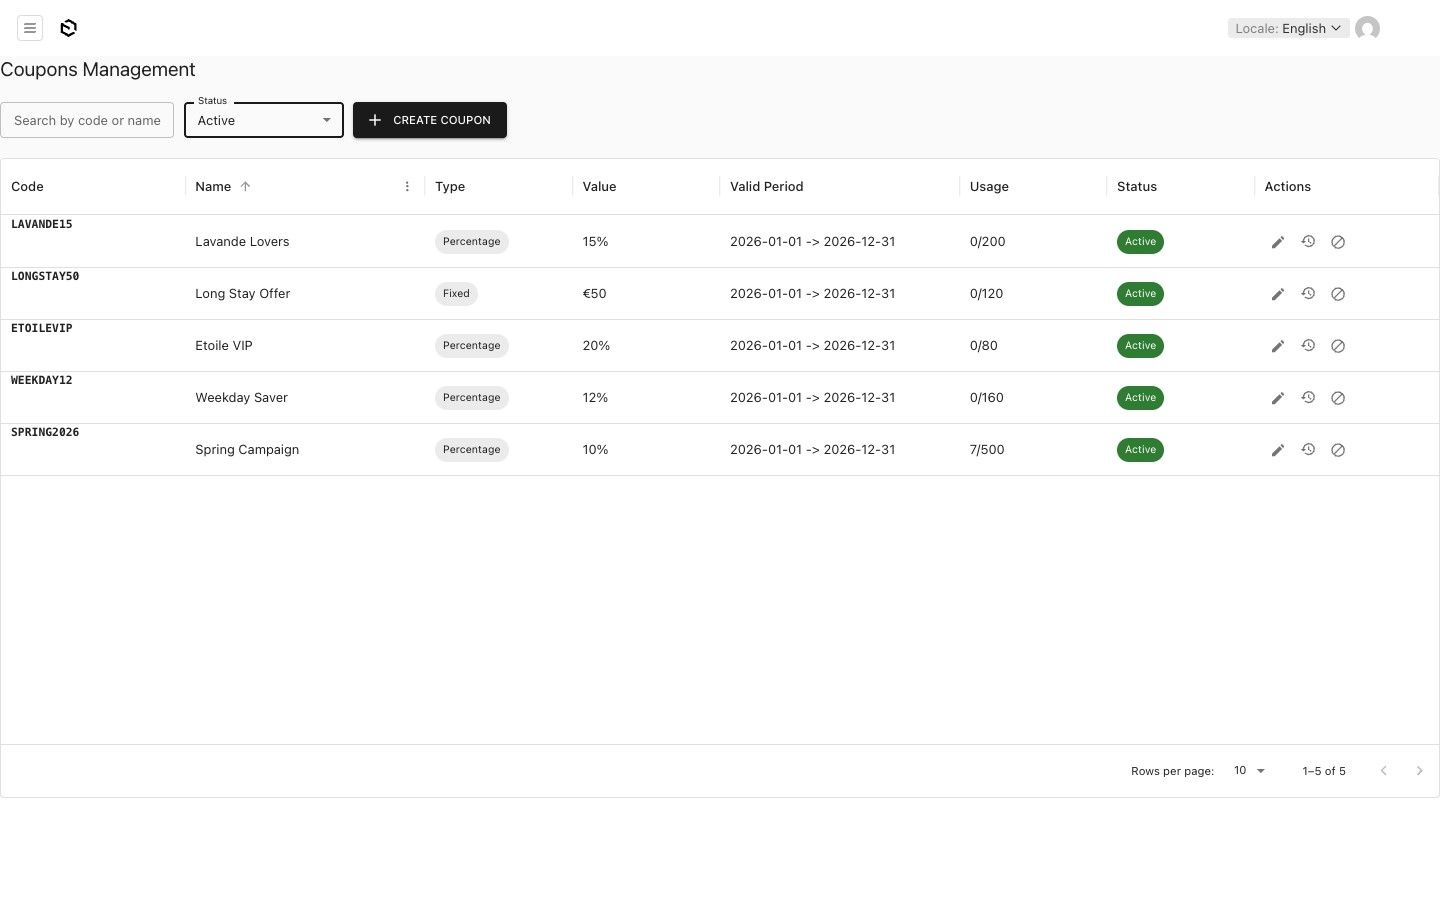Click the Percentage chip for Lavande Lovers
This screenshot has width=1440, height=900.
coord(472,242)
